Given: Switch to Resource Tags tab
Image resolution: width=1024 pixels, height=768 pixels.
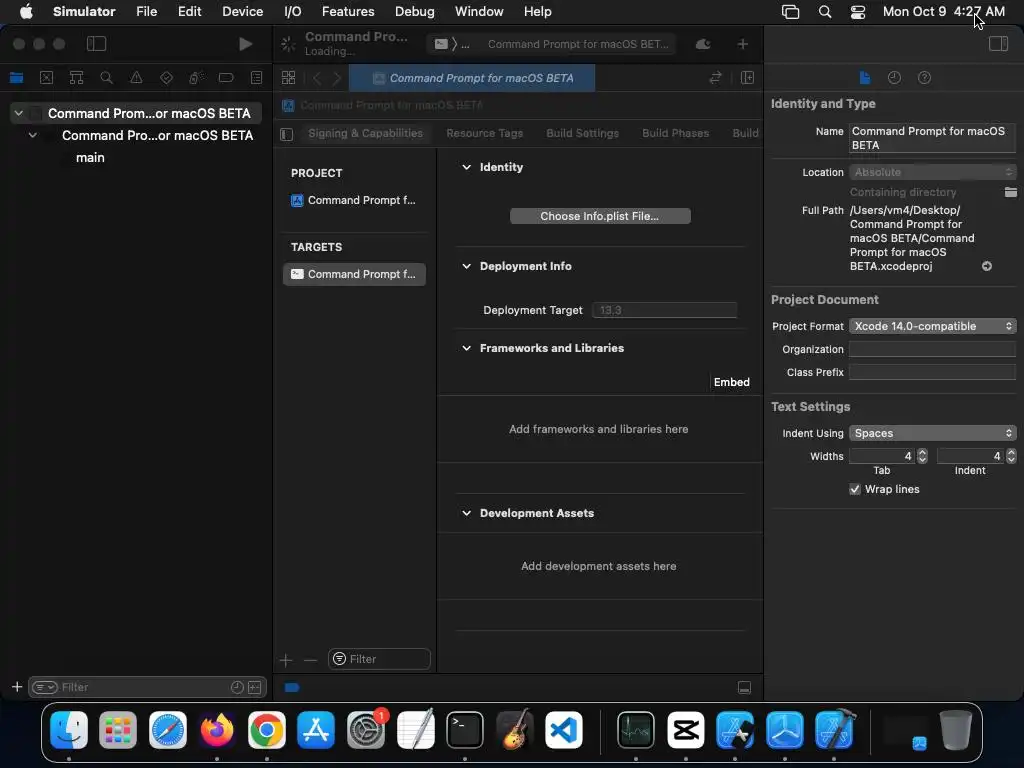Looking at the screenshot, I should coord(485,133).
